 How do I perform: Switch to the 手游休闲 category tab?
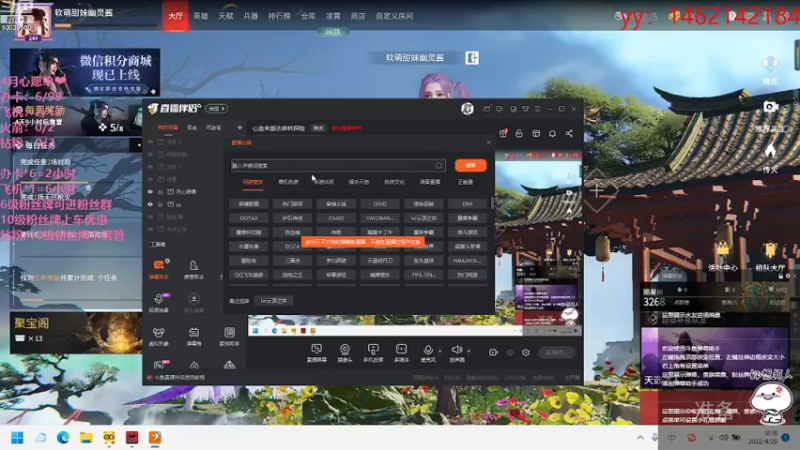(x=323, y=182)
